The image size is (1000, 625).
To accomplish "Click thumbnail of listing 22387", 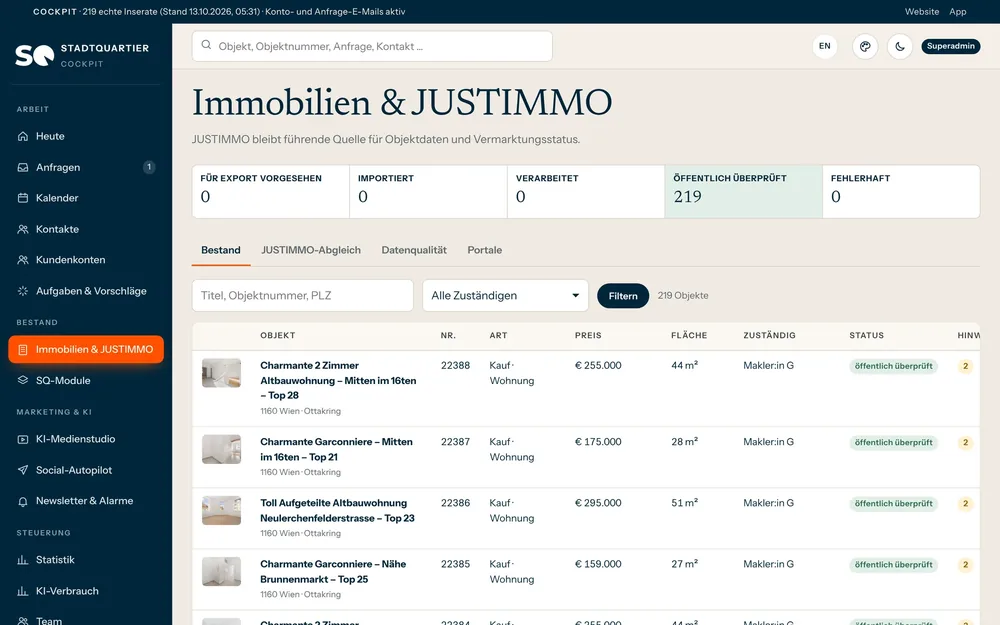I will tap(221, 450).
